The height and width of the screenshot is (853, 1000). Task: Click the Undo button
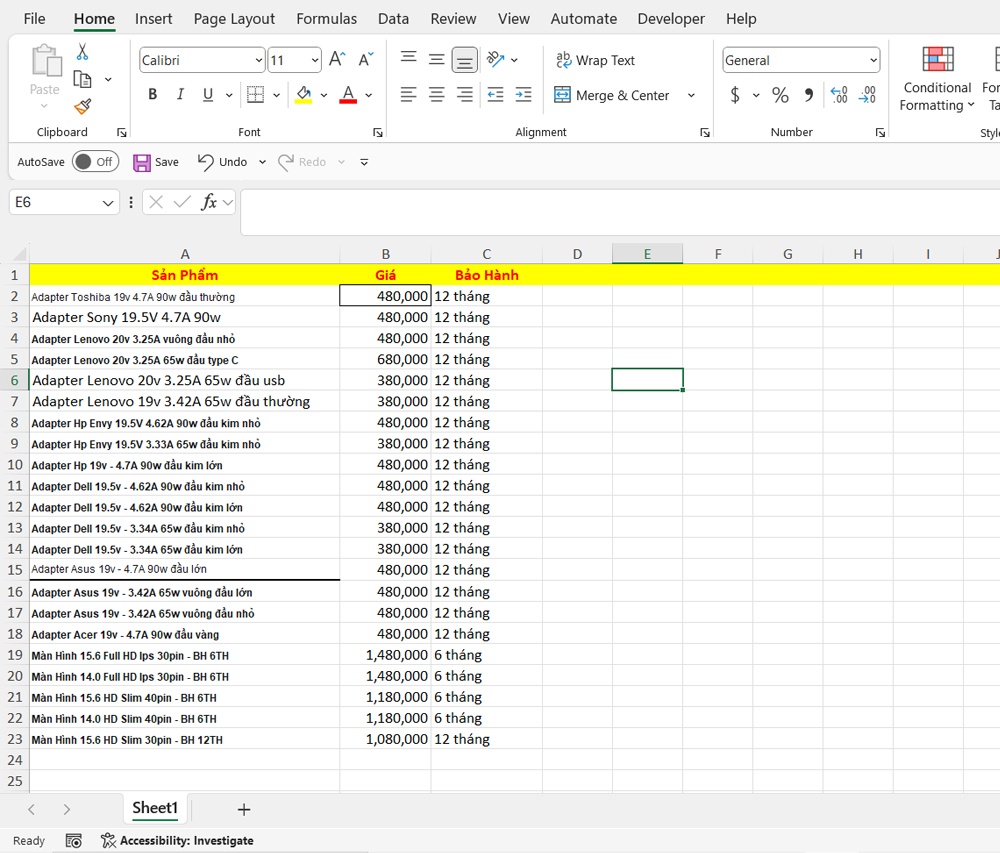coord(222,162)
